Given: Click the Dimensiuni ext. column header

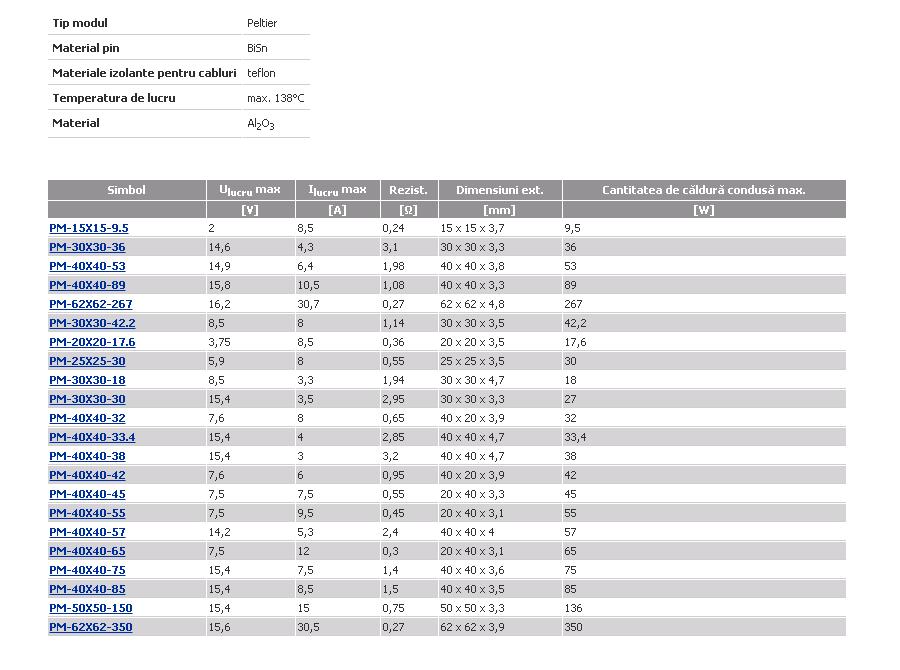Looking at the screenshot, I should point(500,190).
